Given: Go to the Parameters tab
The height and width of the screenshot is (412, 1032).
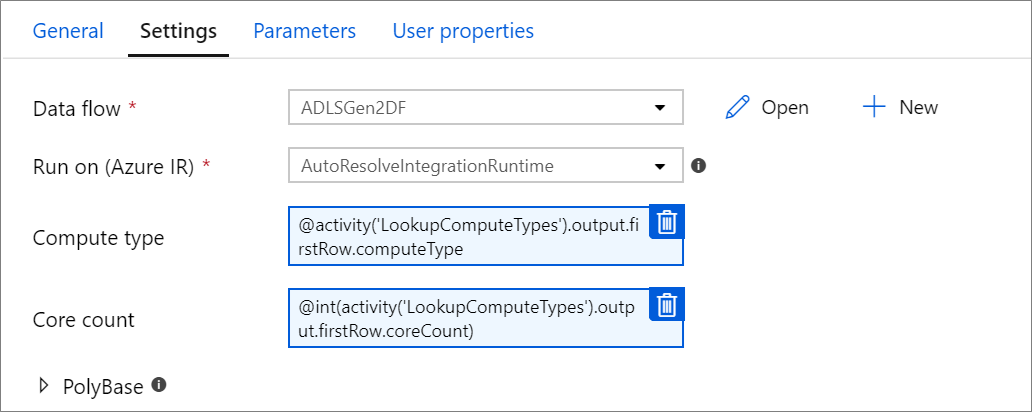Looking at the screenshot, I should 304,31.
